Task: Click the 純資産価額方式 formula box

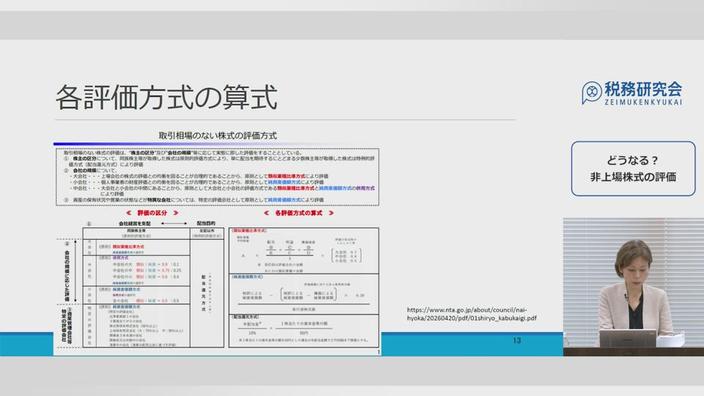Action: [304, 294]
